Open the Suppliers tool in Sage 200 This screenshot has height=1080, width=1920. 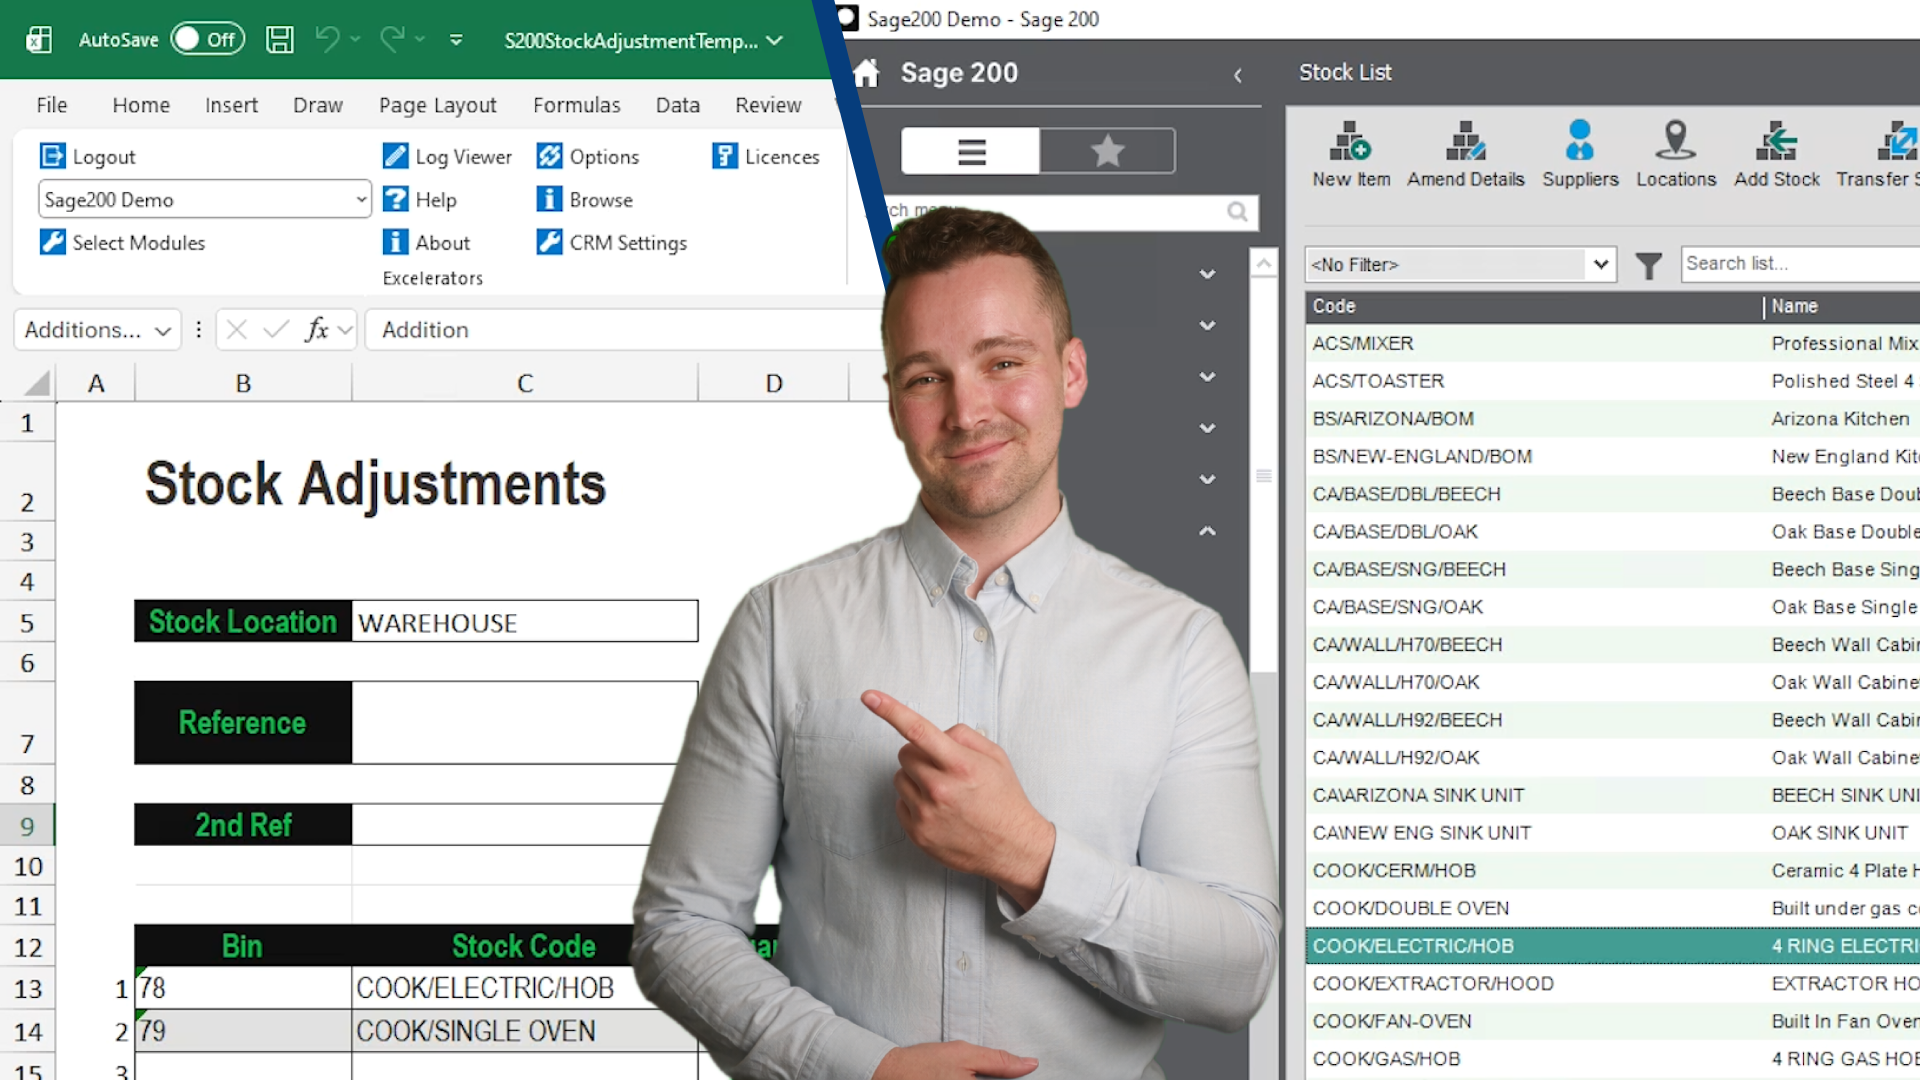[1580, 152]
